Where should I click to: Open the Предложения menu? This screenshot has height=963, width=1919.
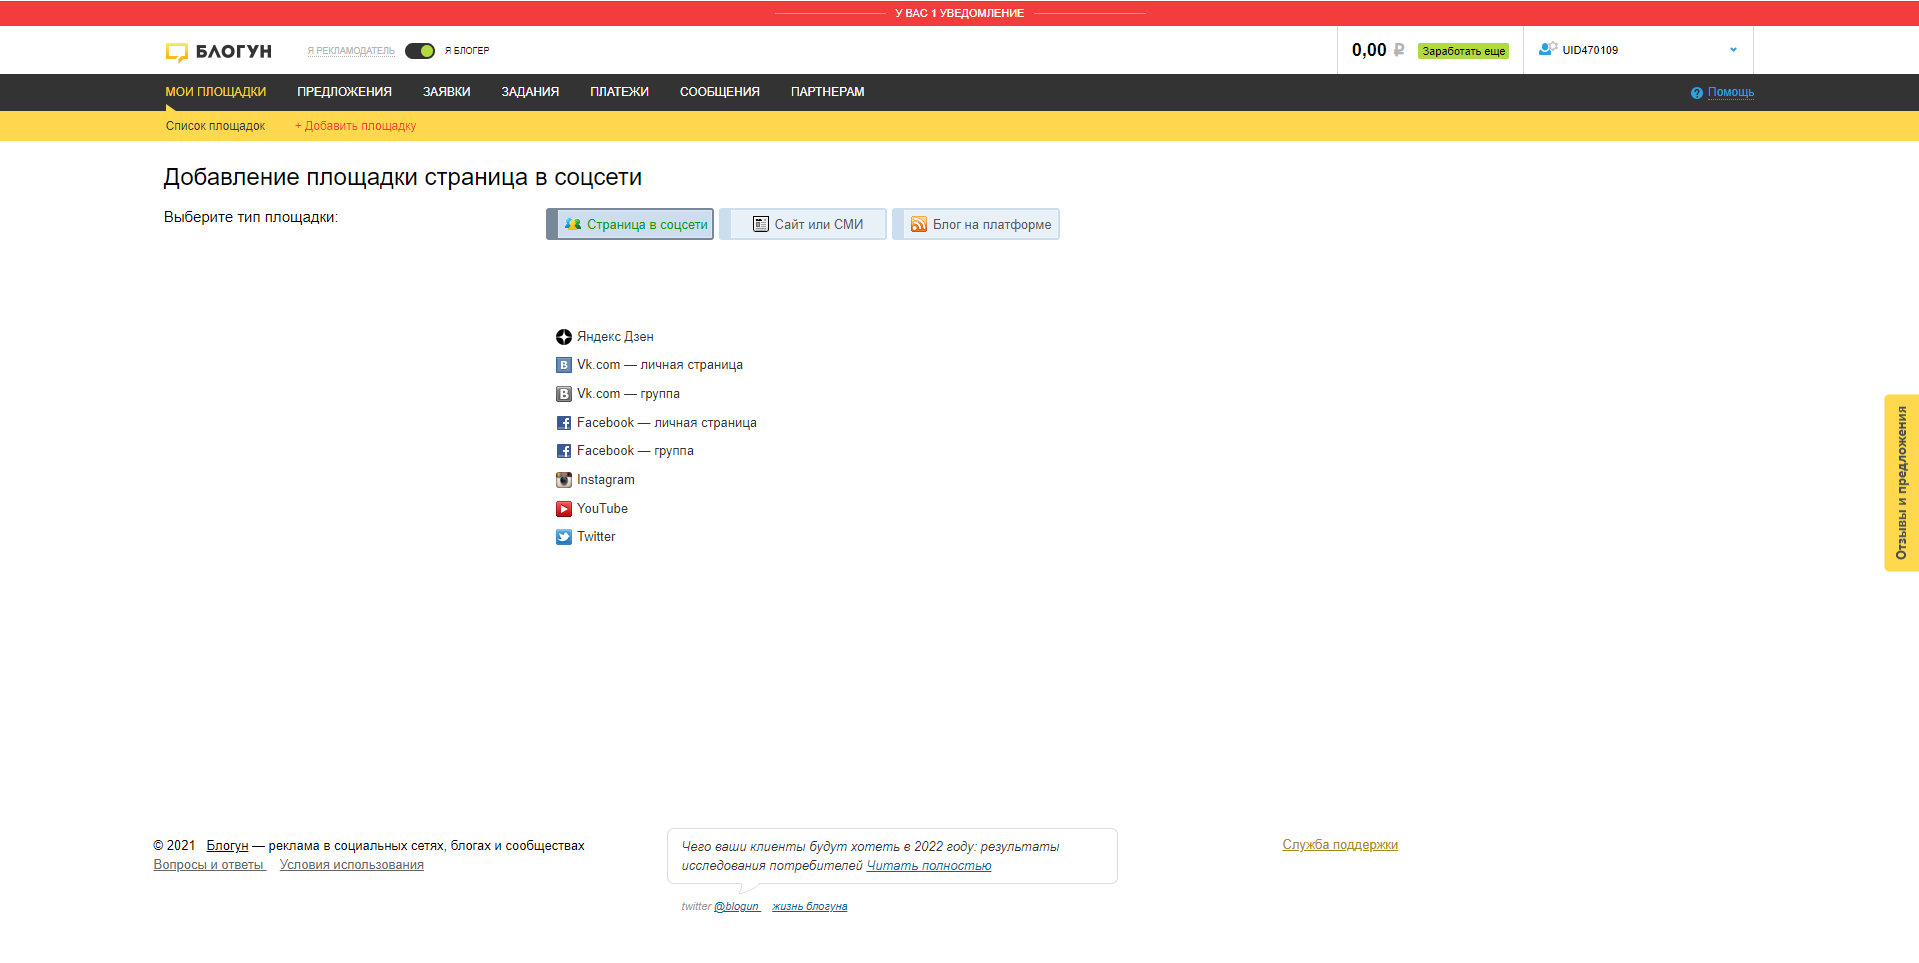click(x=344, y=92)
